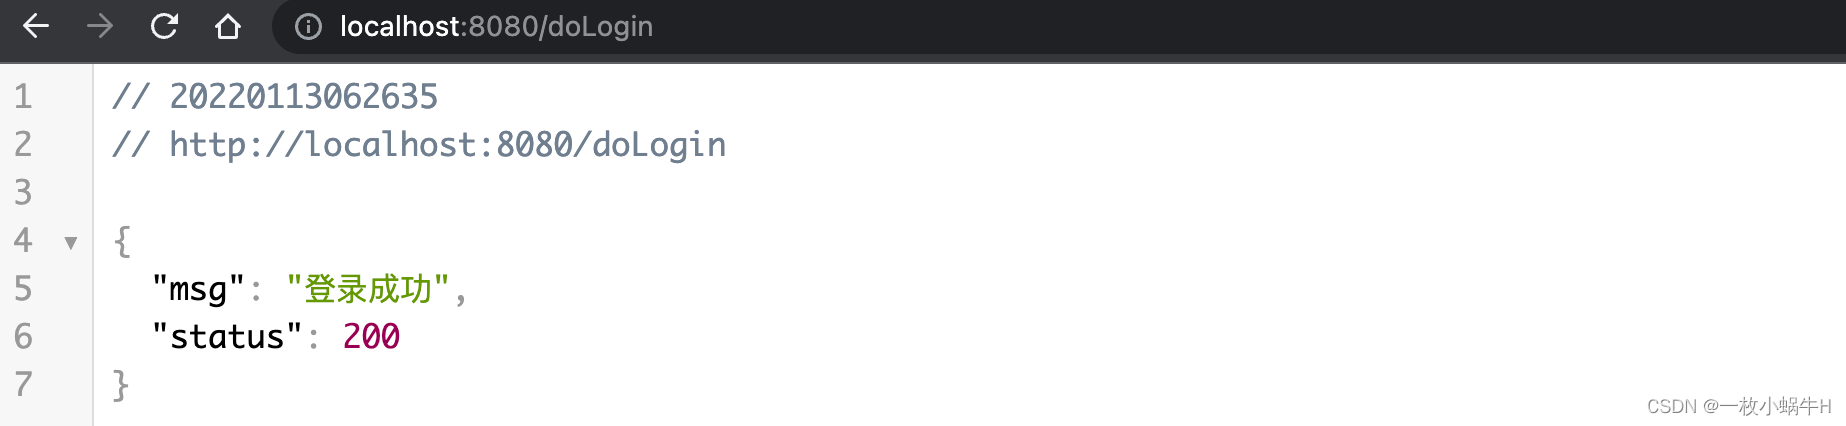The height and width of the screenshot is (426, 1846).
Task: Click the commented http://localhost:8080/doLogin URL
Action: pyautogui.click(x=447, y=145)
